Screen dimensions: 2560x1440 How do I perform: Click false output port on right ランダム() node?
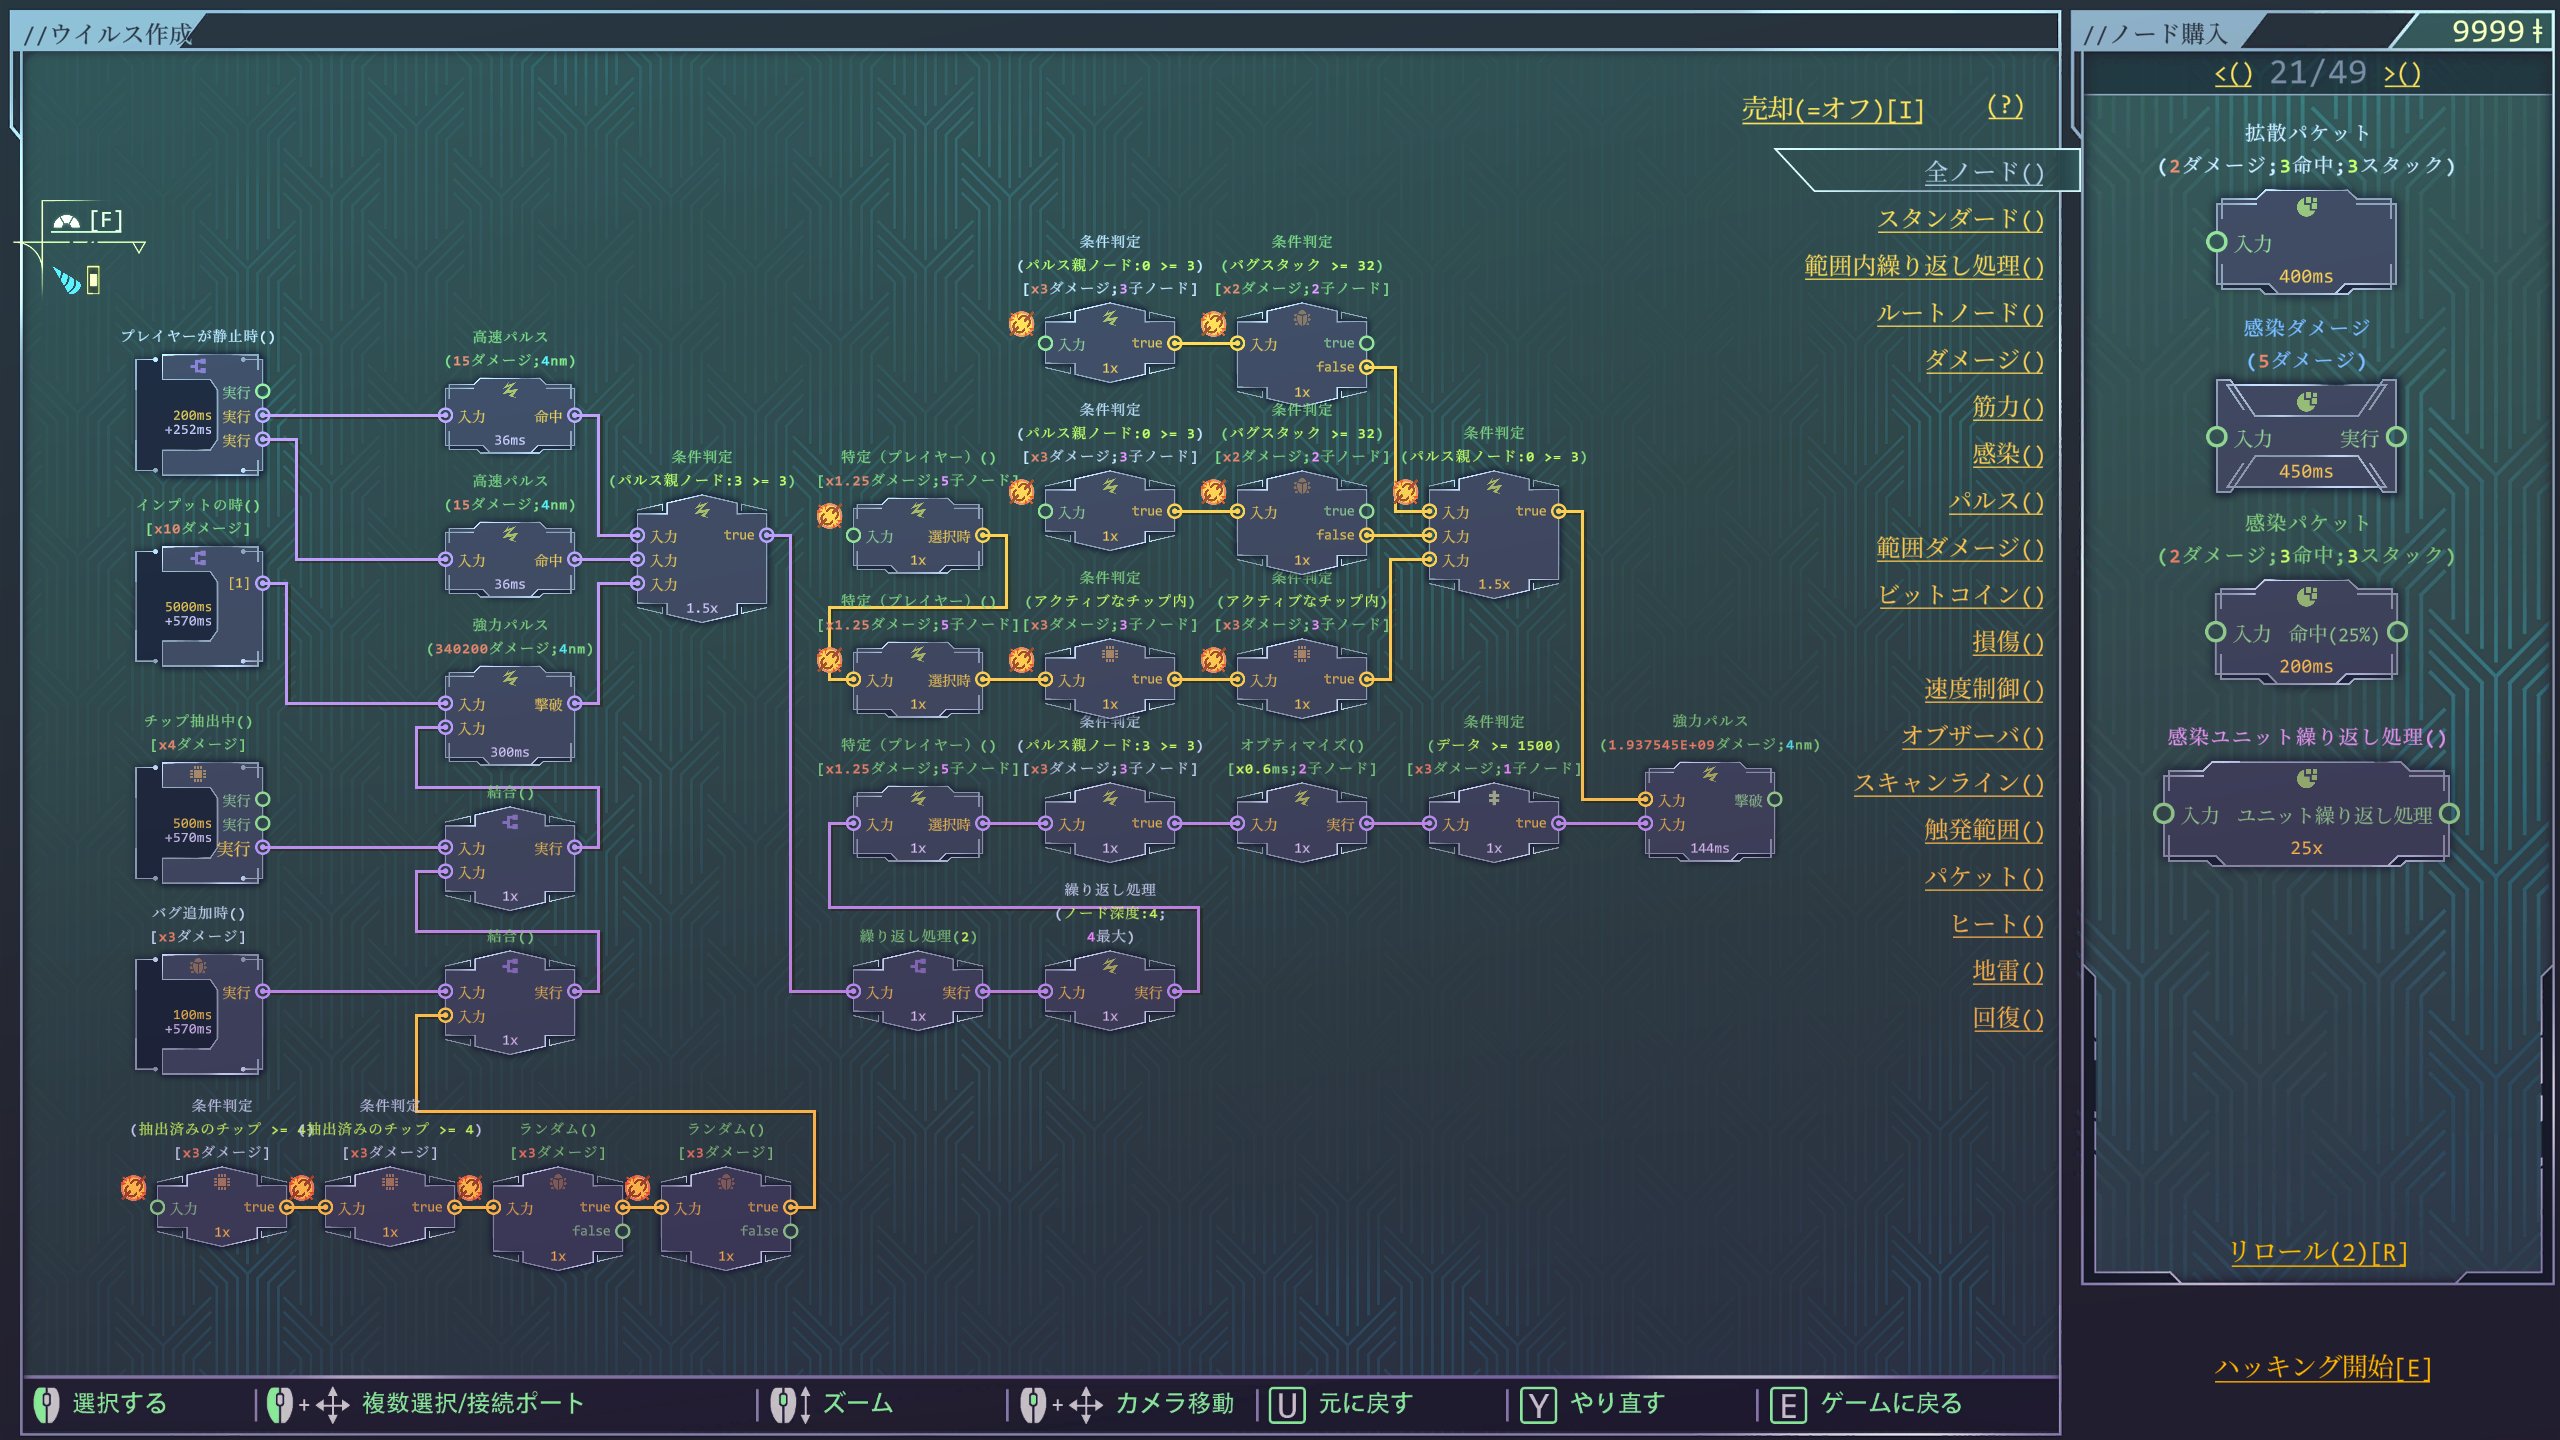[790, 1231]
